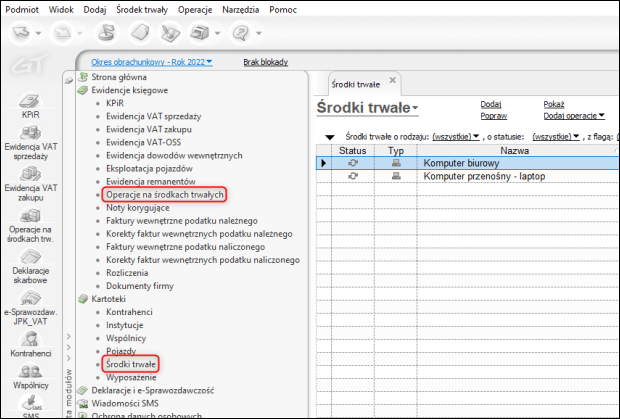
Task: Open e-Sprawozdaw. JPK_VAT sidebar icon
Action: click(x=30, y=308)
